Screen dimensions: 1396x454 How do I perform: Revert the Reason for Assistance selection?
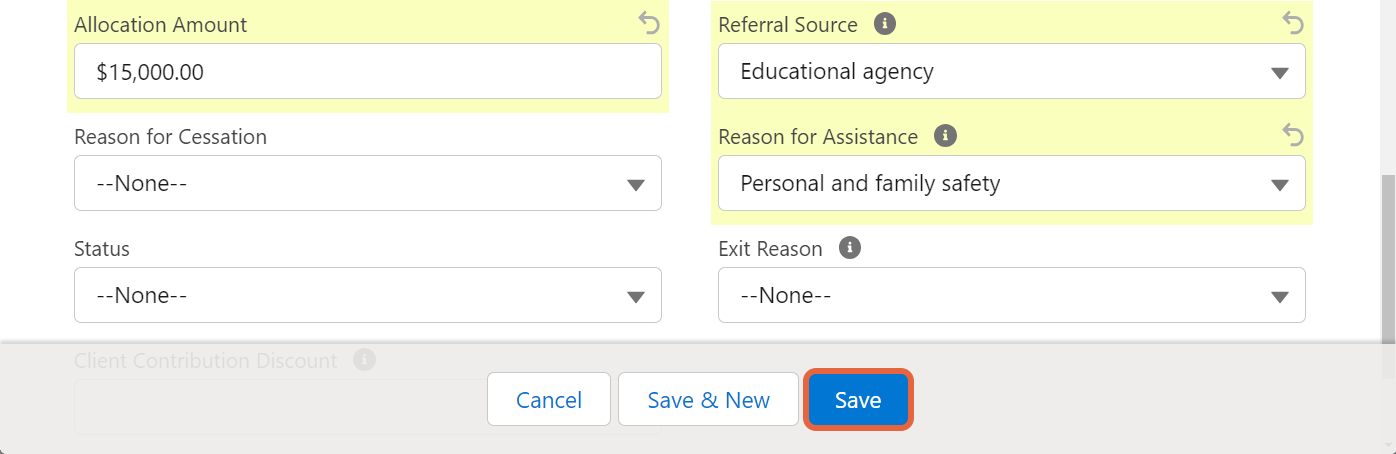1293,134
